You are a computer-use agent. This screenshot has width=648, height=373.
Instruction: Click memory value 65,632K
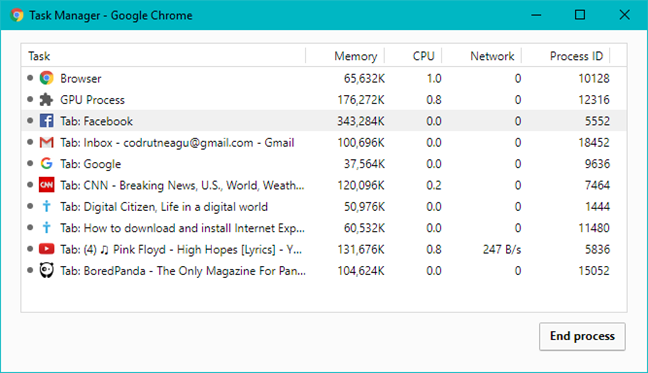364,78
